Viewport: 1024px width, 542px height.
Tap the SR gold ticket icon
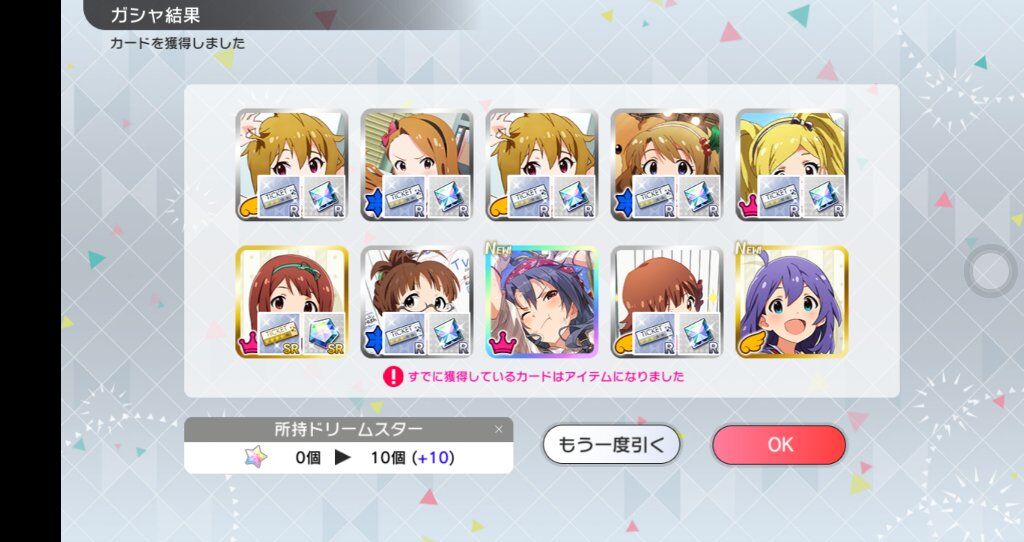tap(280, 334)
